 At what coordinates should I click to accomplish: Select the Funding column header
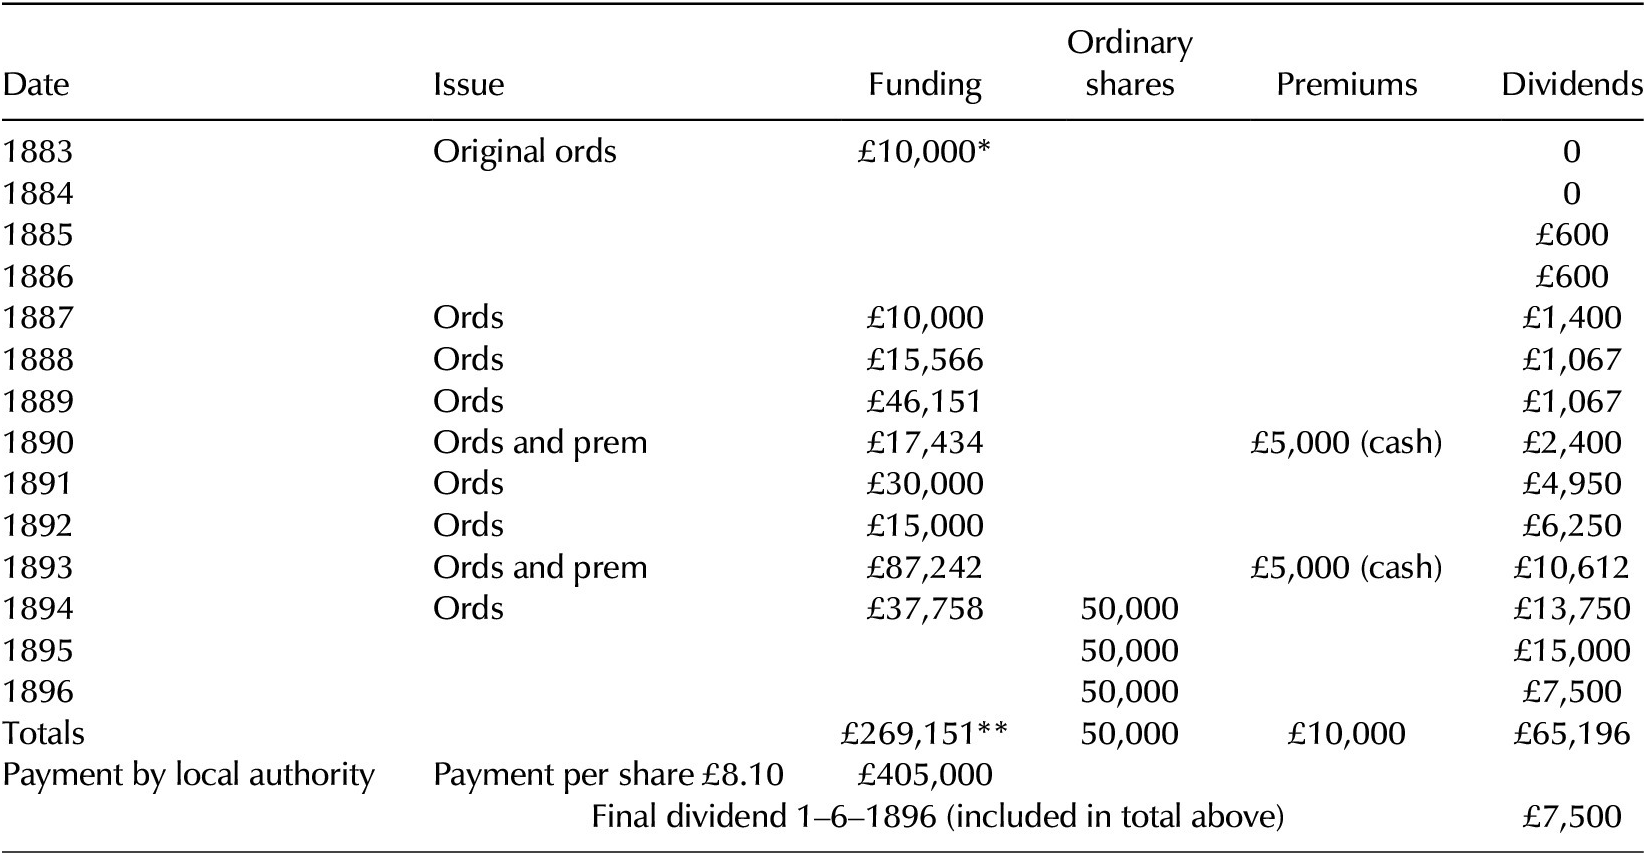[x=925, y=86]
